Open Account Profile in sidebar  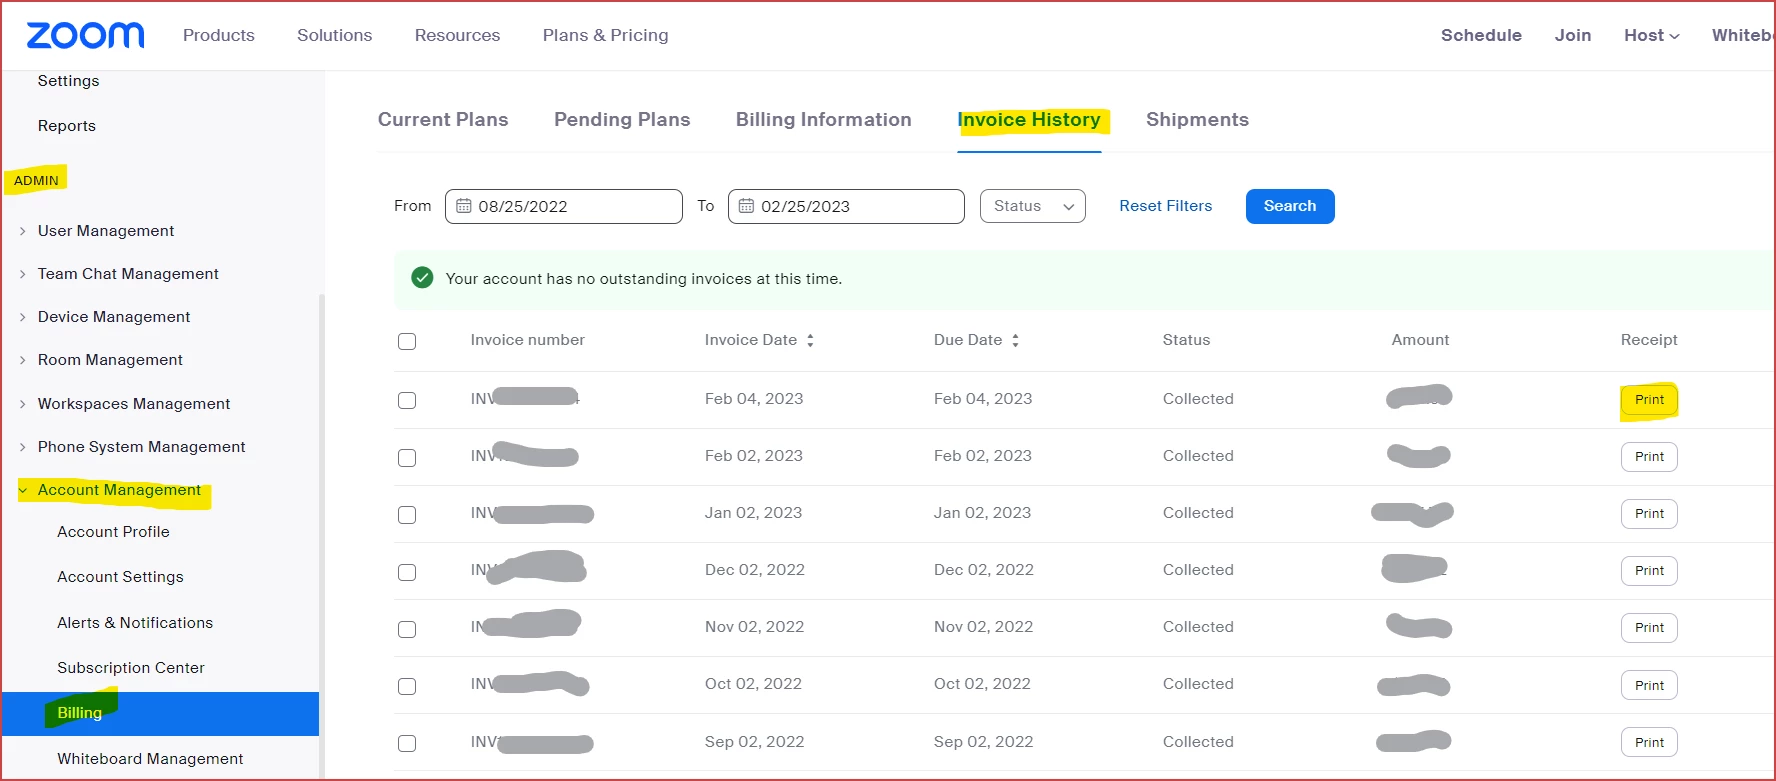click(x=113, y=532)
